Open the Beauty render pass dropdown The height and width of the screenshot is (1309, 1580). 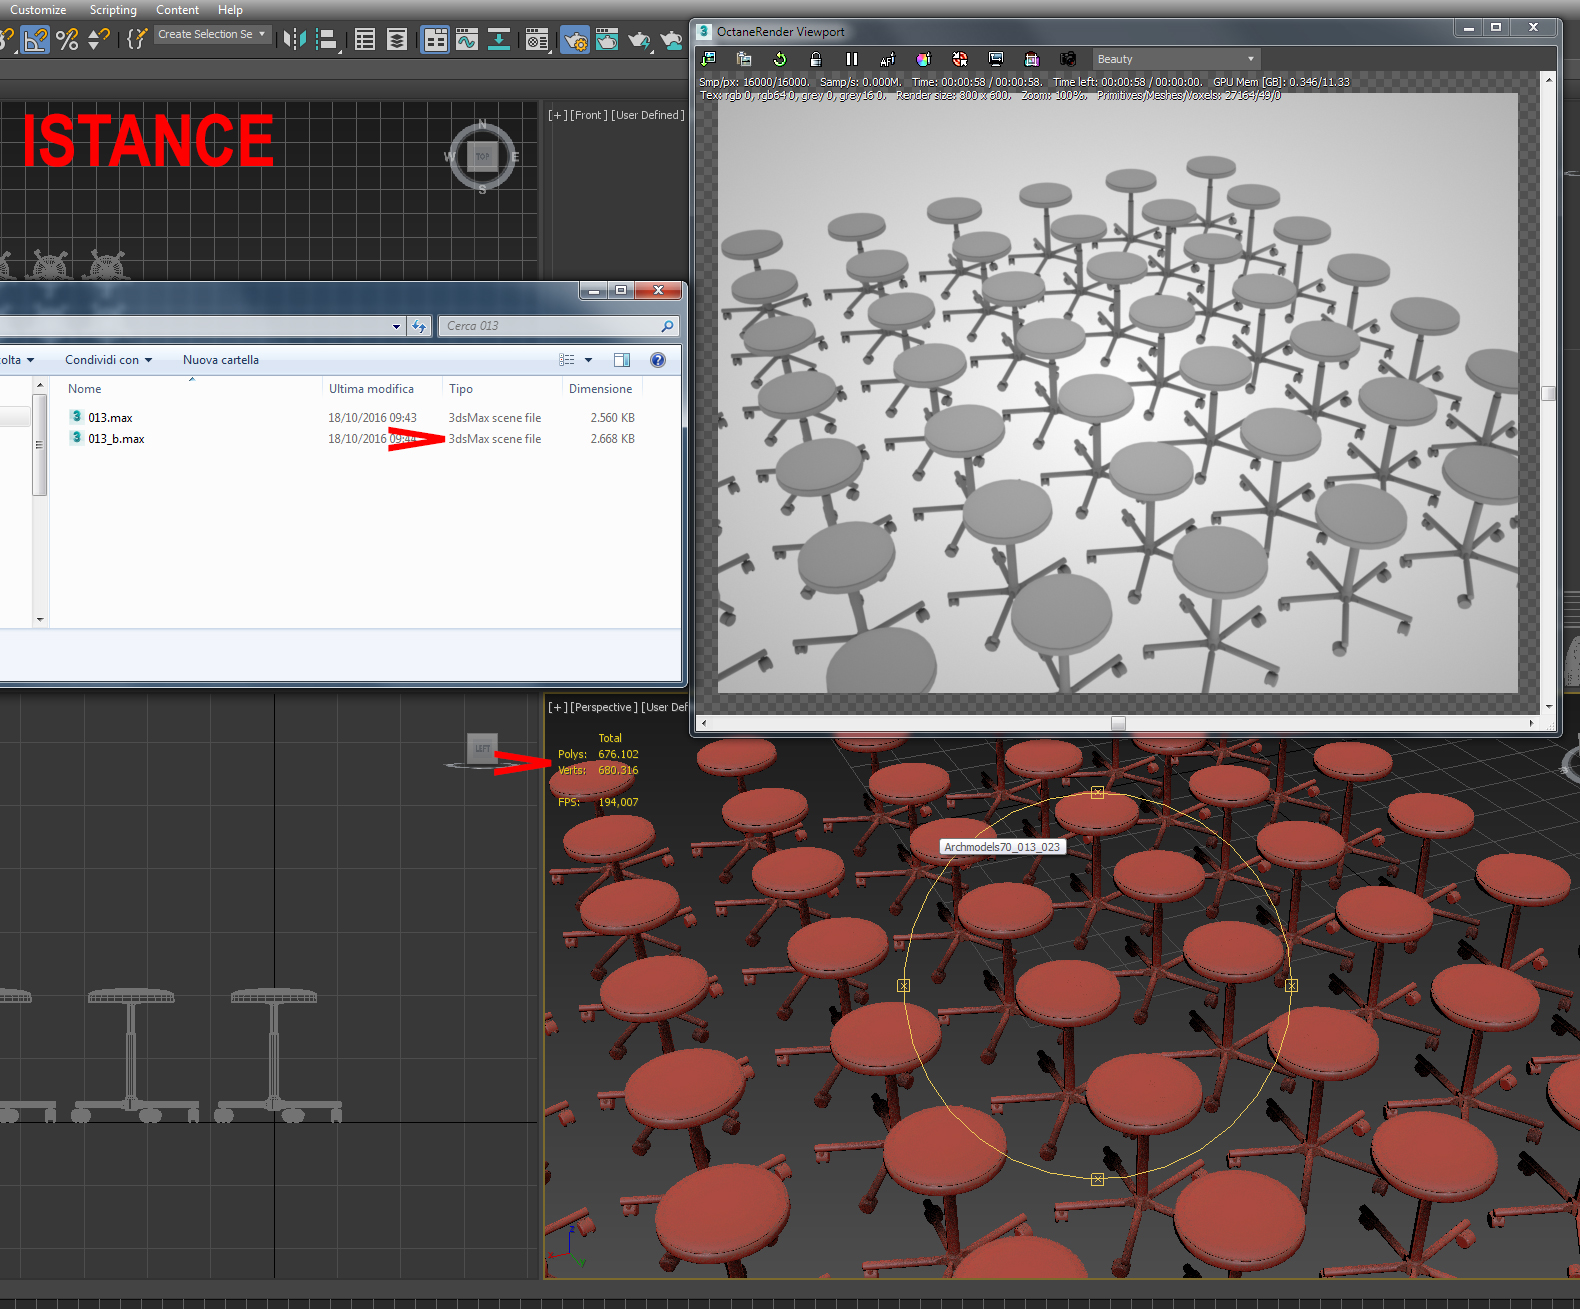point(1175,59)
